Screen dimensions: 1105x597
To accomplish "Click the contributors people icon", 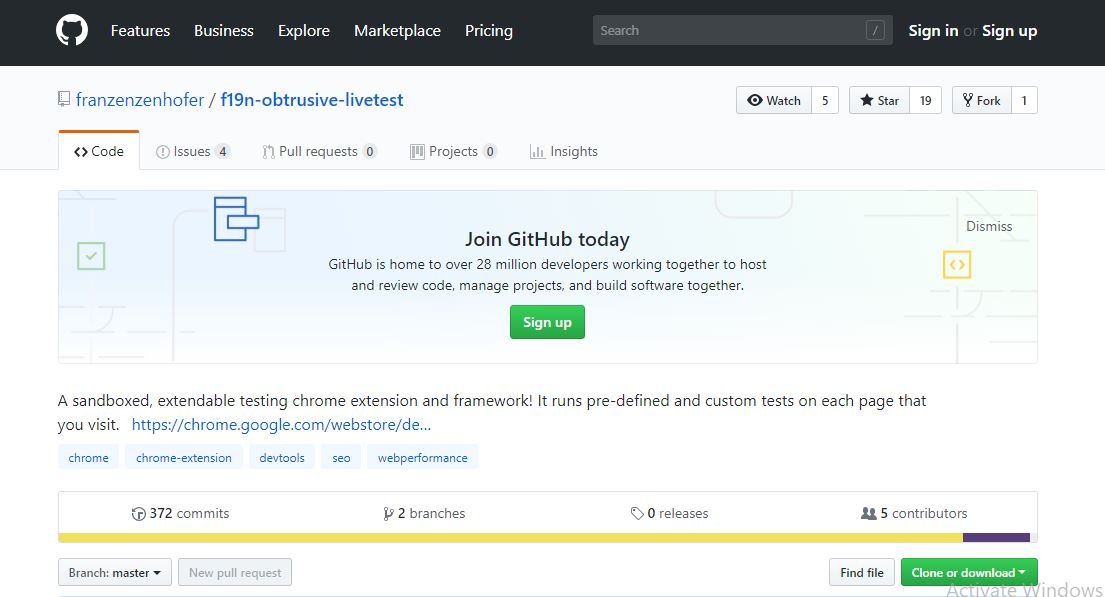I will tap(869, 514).
